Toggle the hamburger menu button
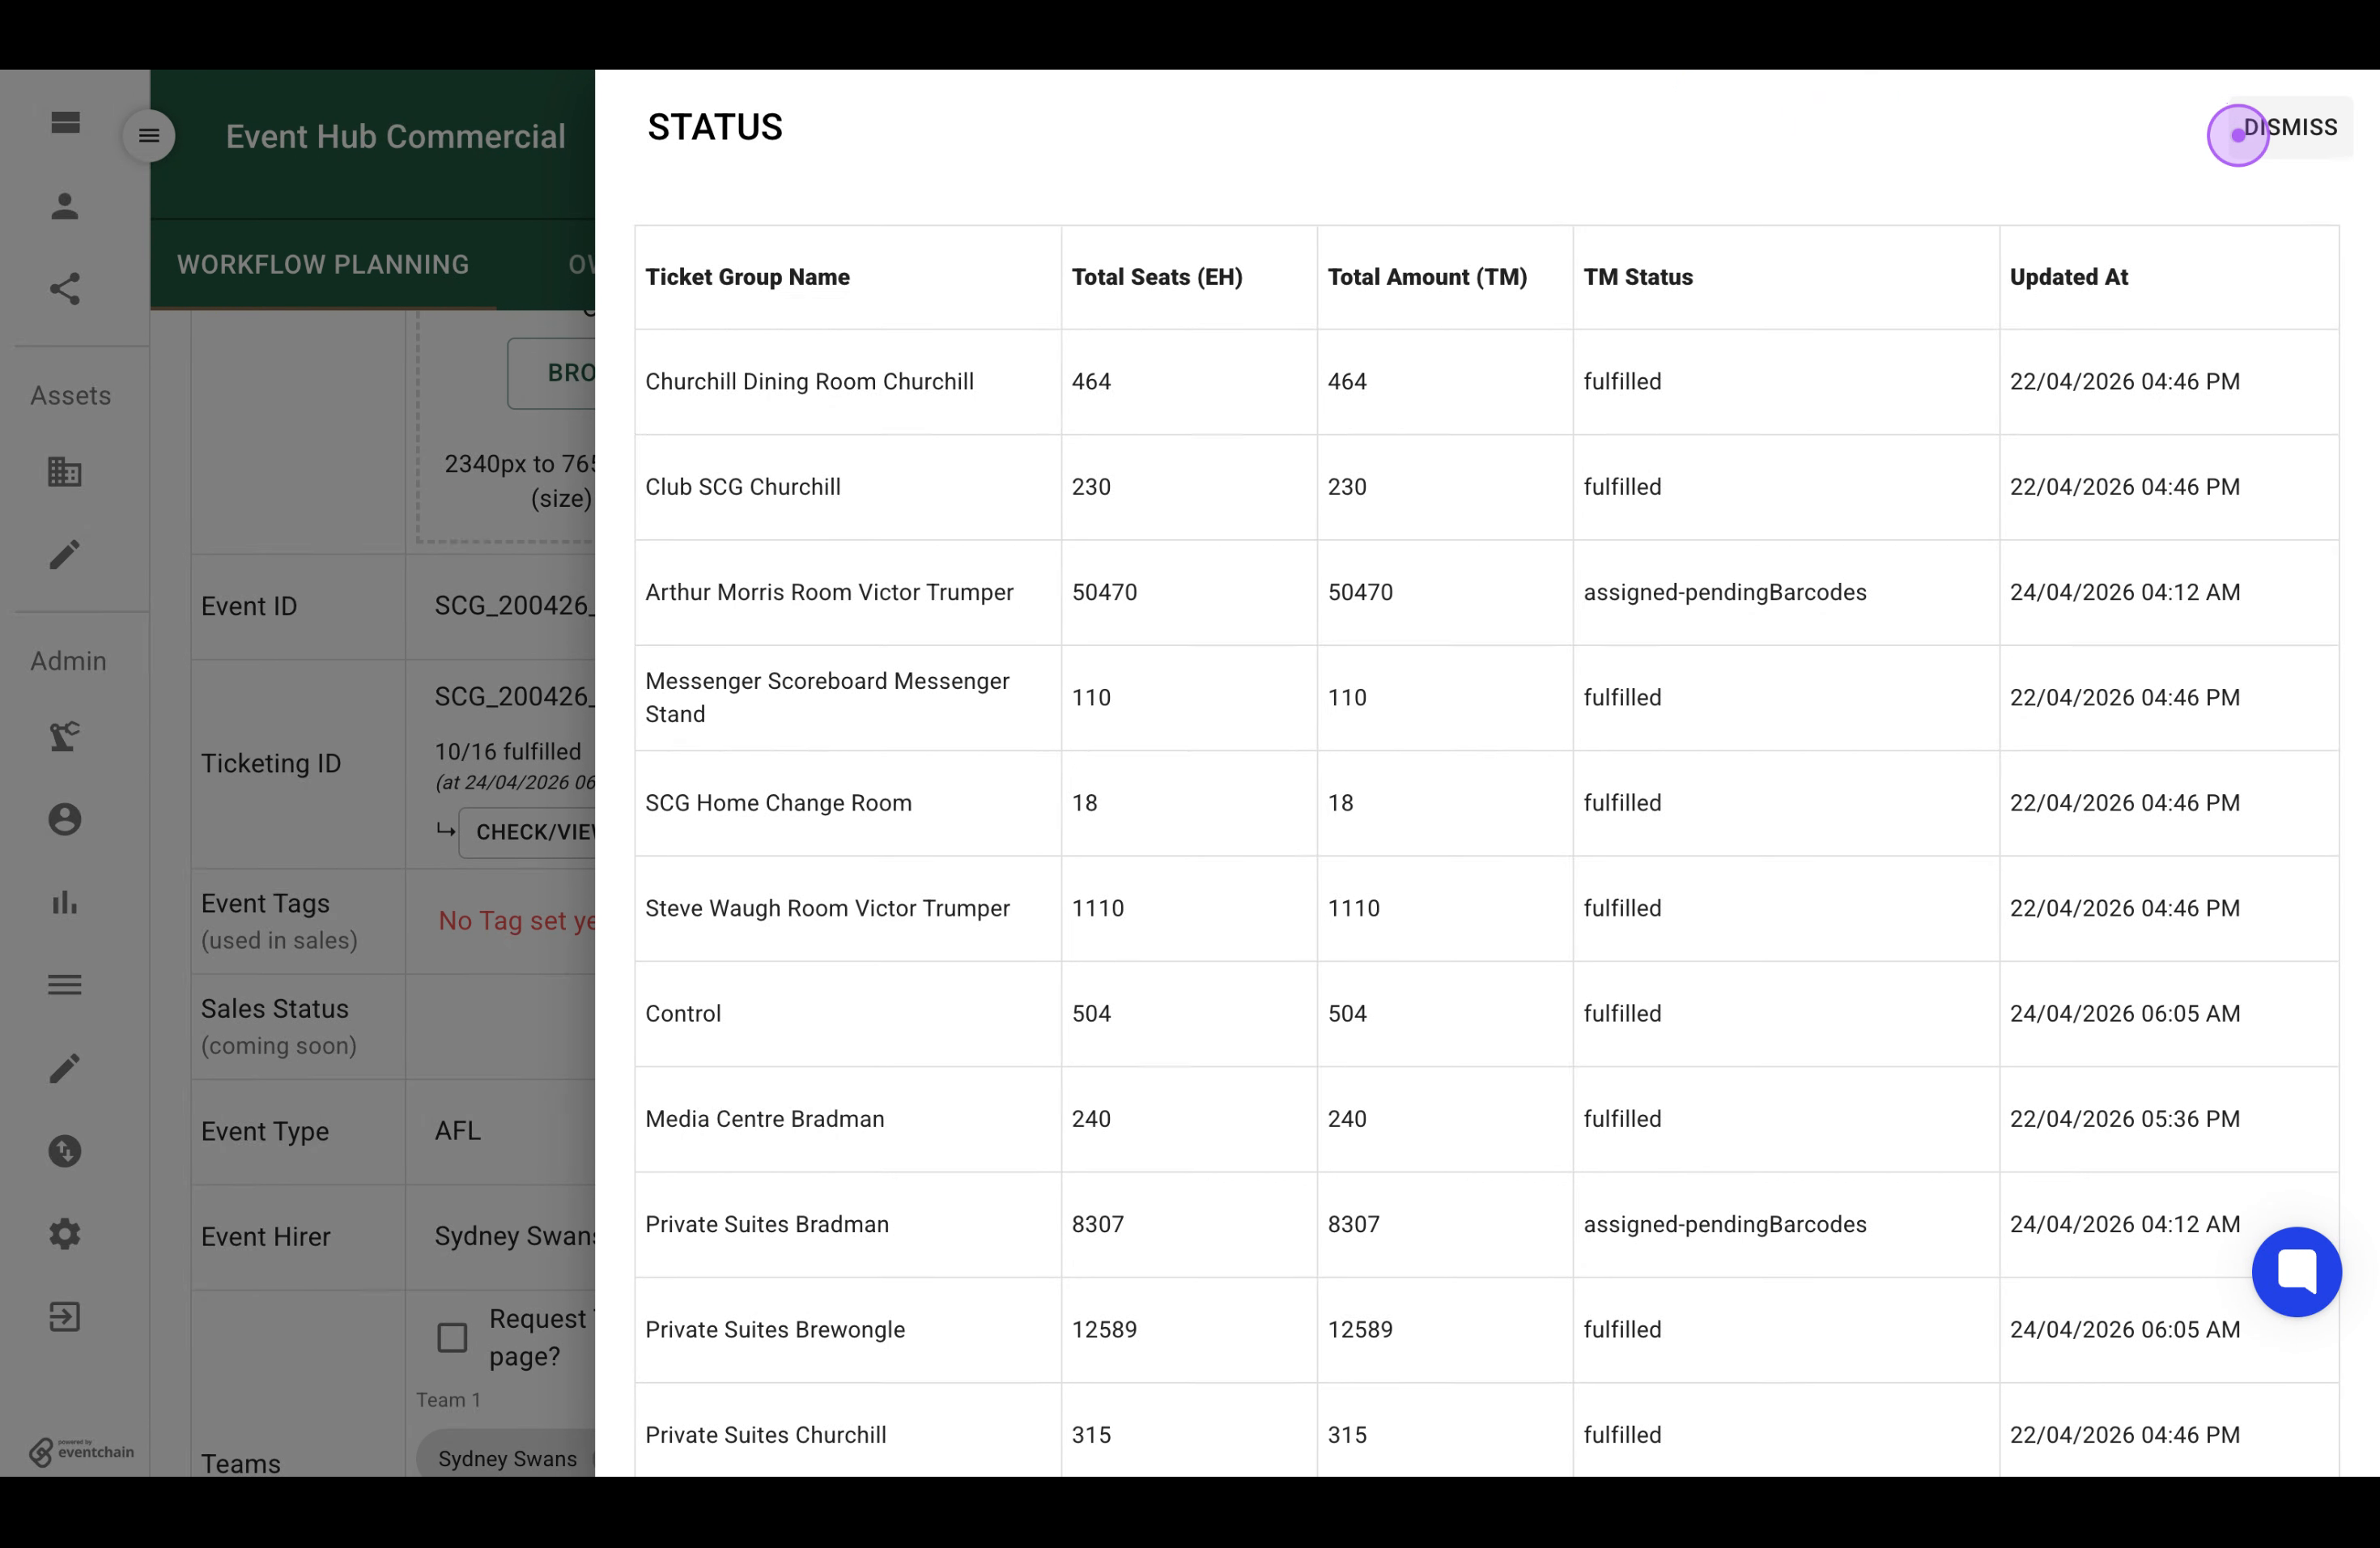Screen dimensions: 2380x1548 (x=149, y=136)
